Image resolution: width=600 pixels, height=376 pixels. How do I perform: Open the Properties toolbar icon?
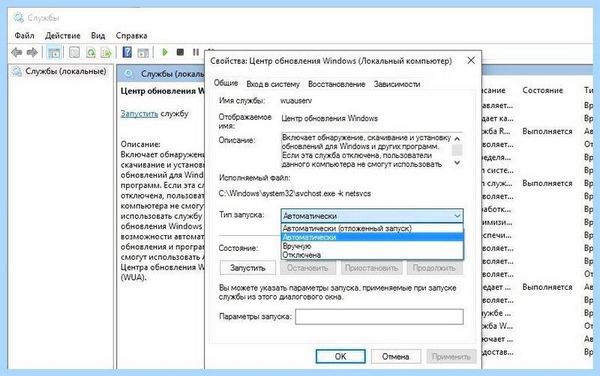pos(74,52)
